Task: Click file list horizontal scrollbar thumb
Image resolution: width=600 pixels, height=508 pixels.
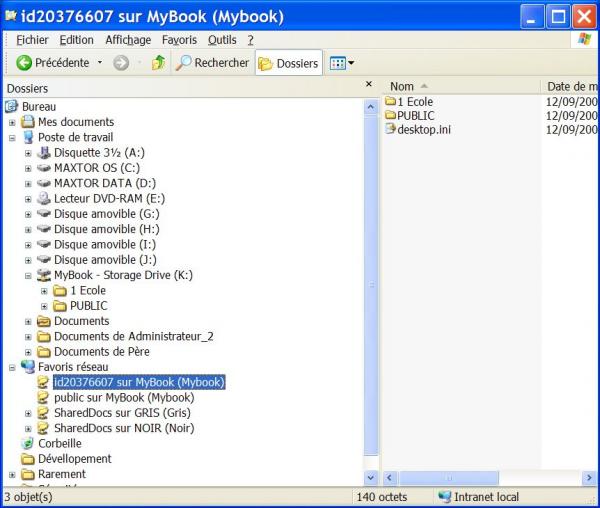Action: tap(449, 478)
